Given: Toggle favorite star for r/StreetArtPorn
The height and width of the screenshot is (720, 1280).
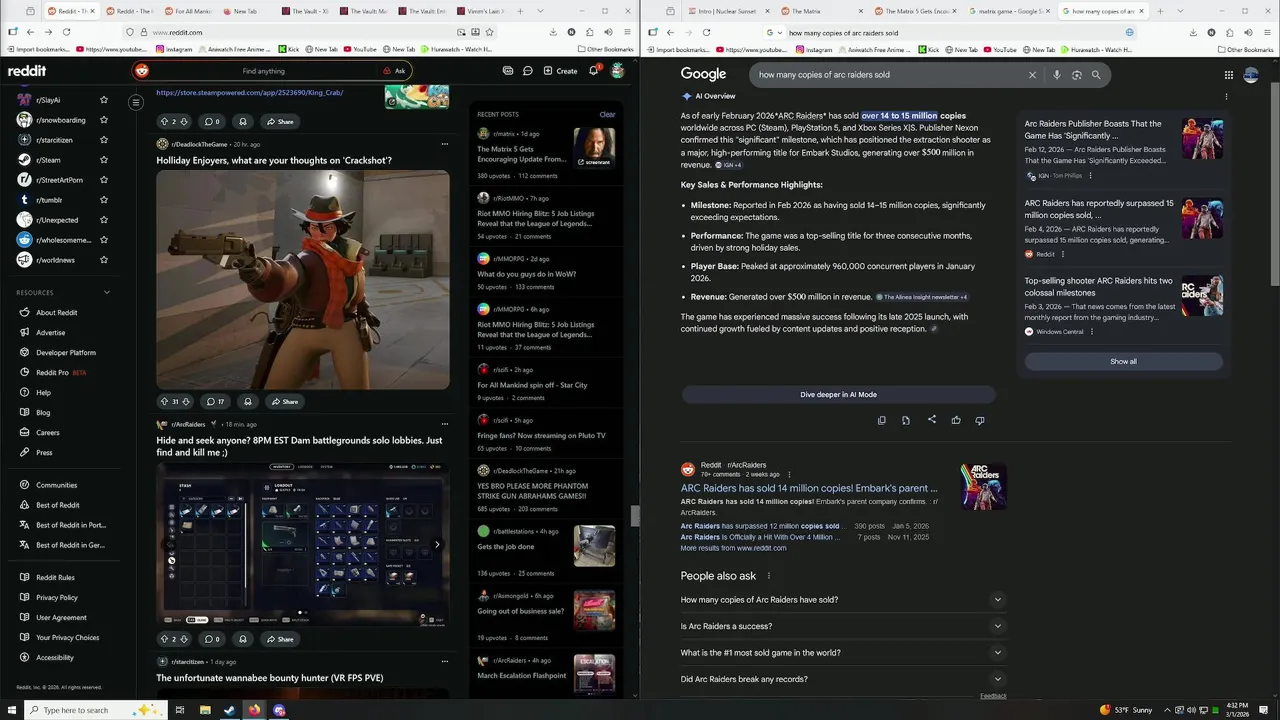Looking at the screenshot, I should coord(104,180).
